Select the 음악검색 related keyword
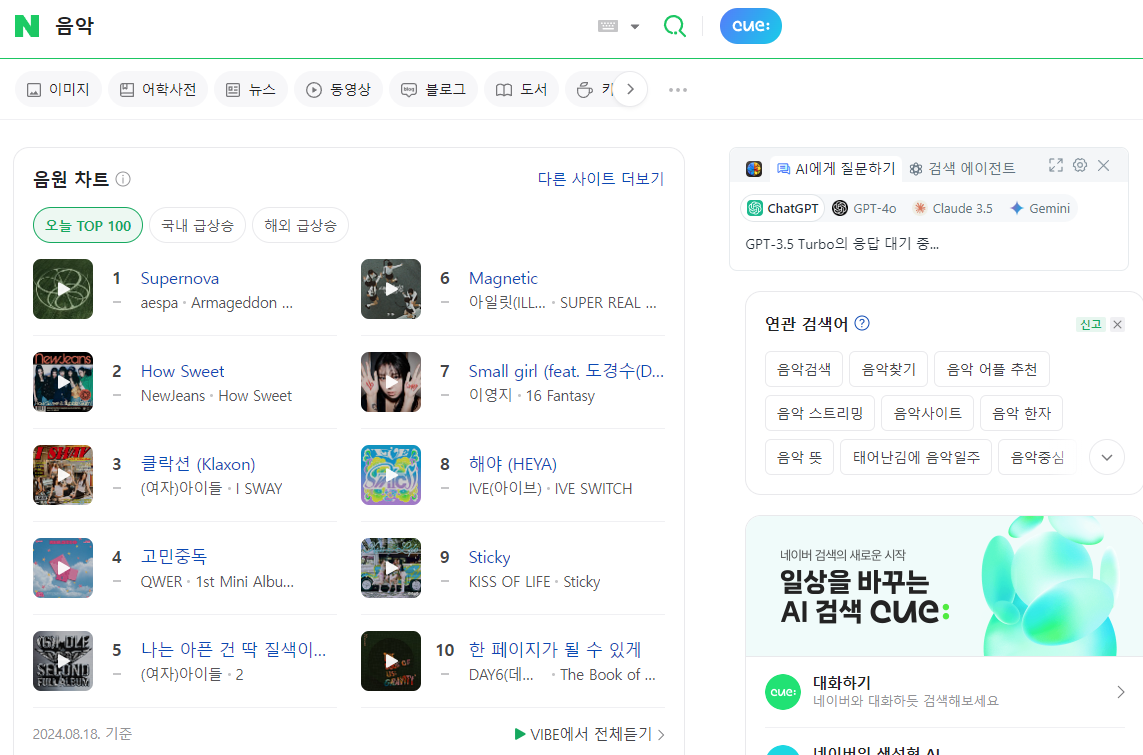The image size is (1143, 755). (804, 369)
